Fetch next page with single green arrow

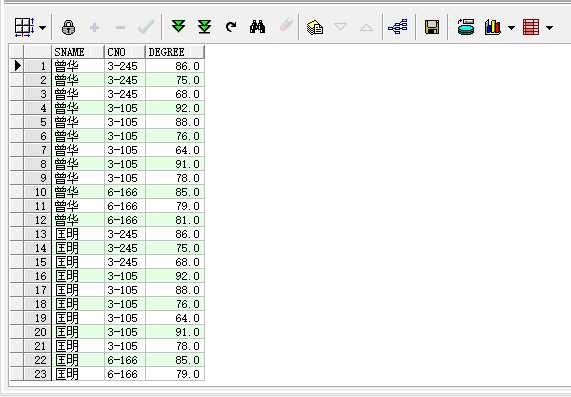tap(178, 27)
